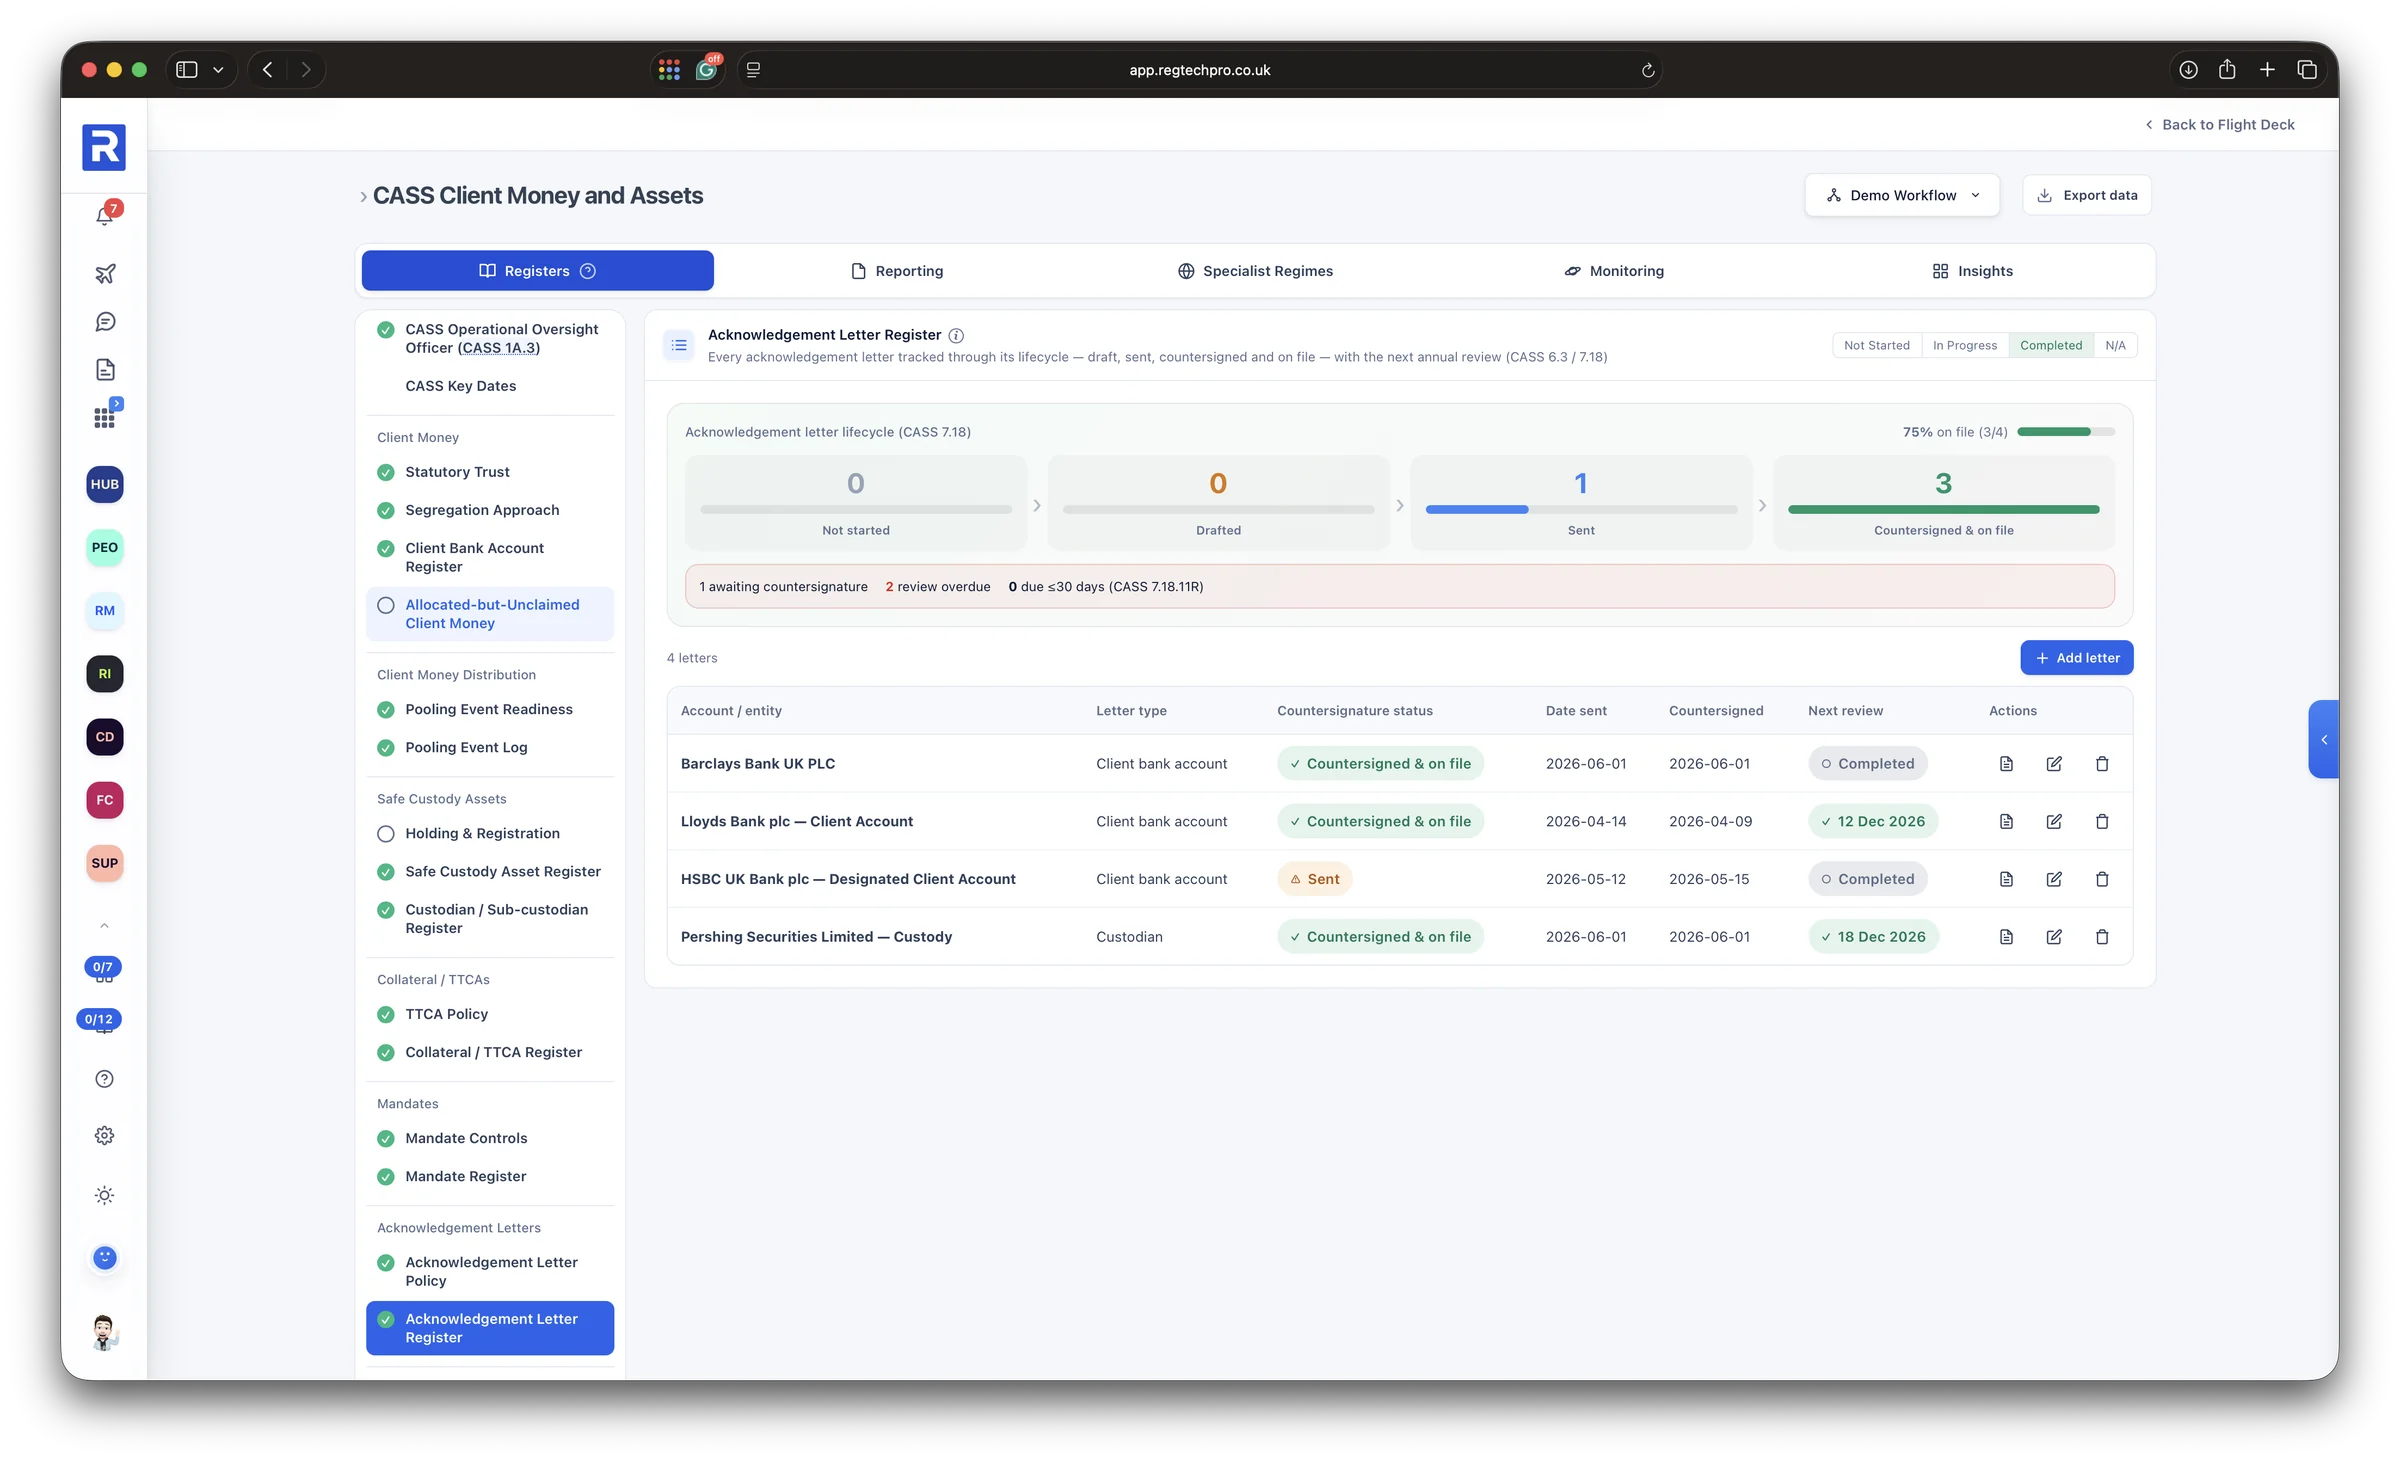Delete the HSBC UK Bank plc letter
Screen dimensions: 2400x1461
coord(2102,879)
